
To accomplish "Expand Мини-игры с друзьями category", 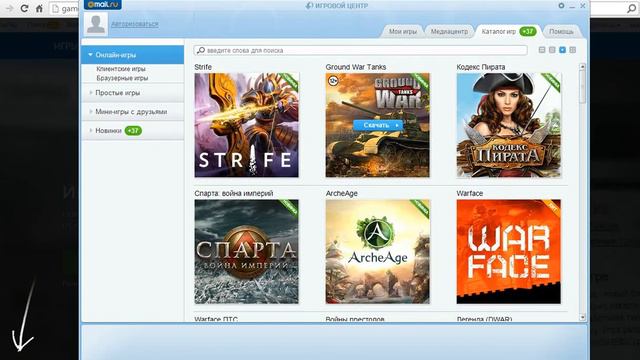I will (133, 111).
